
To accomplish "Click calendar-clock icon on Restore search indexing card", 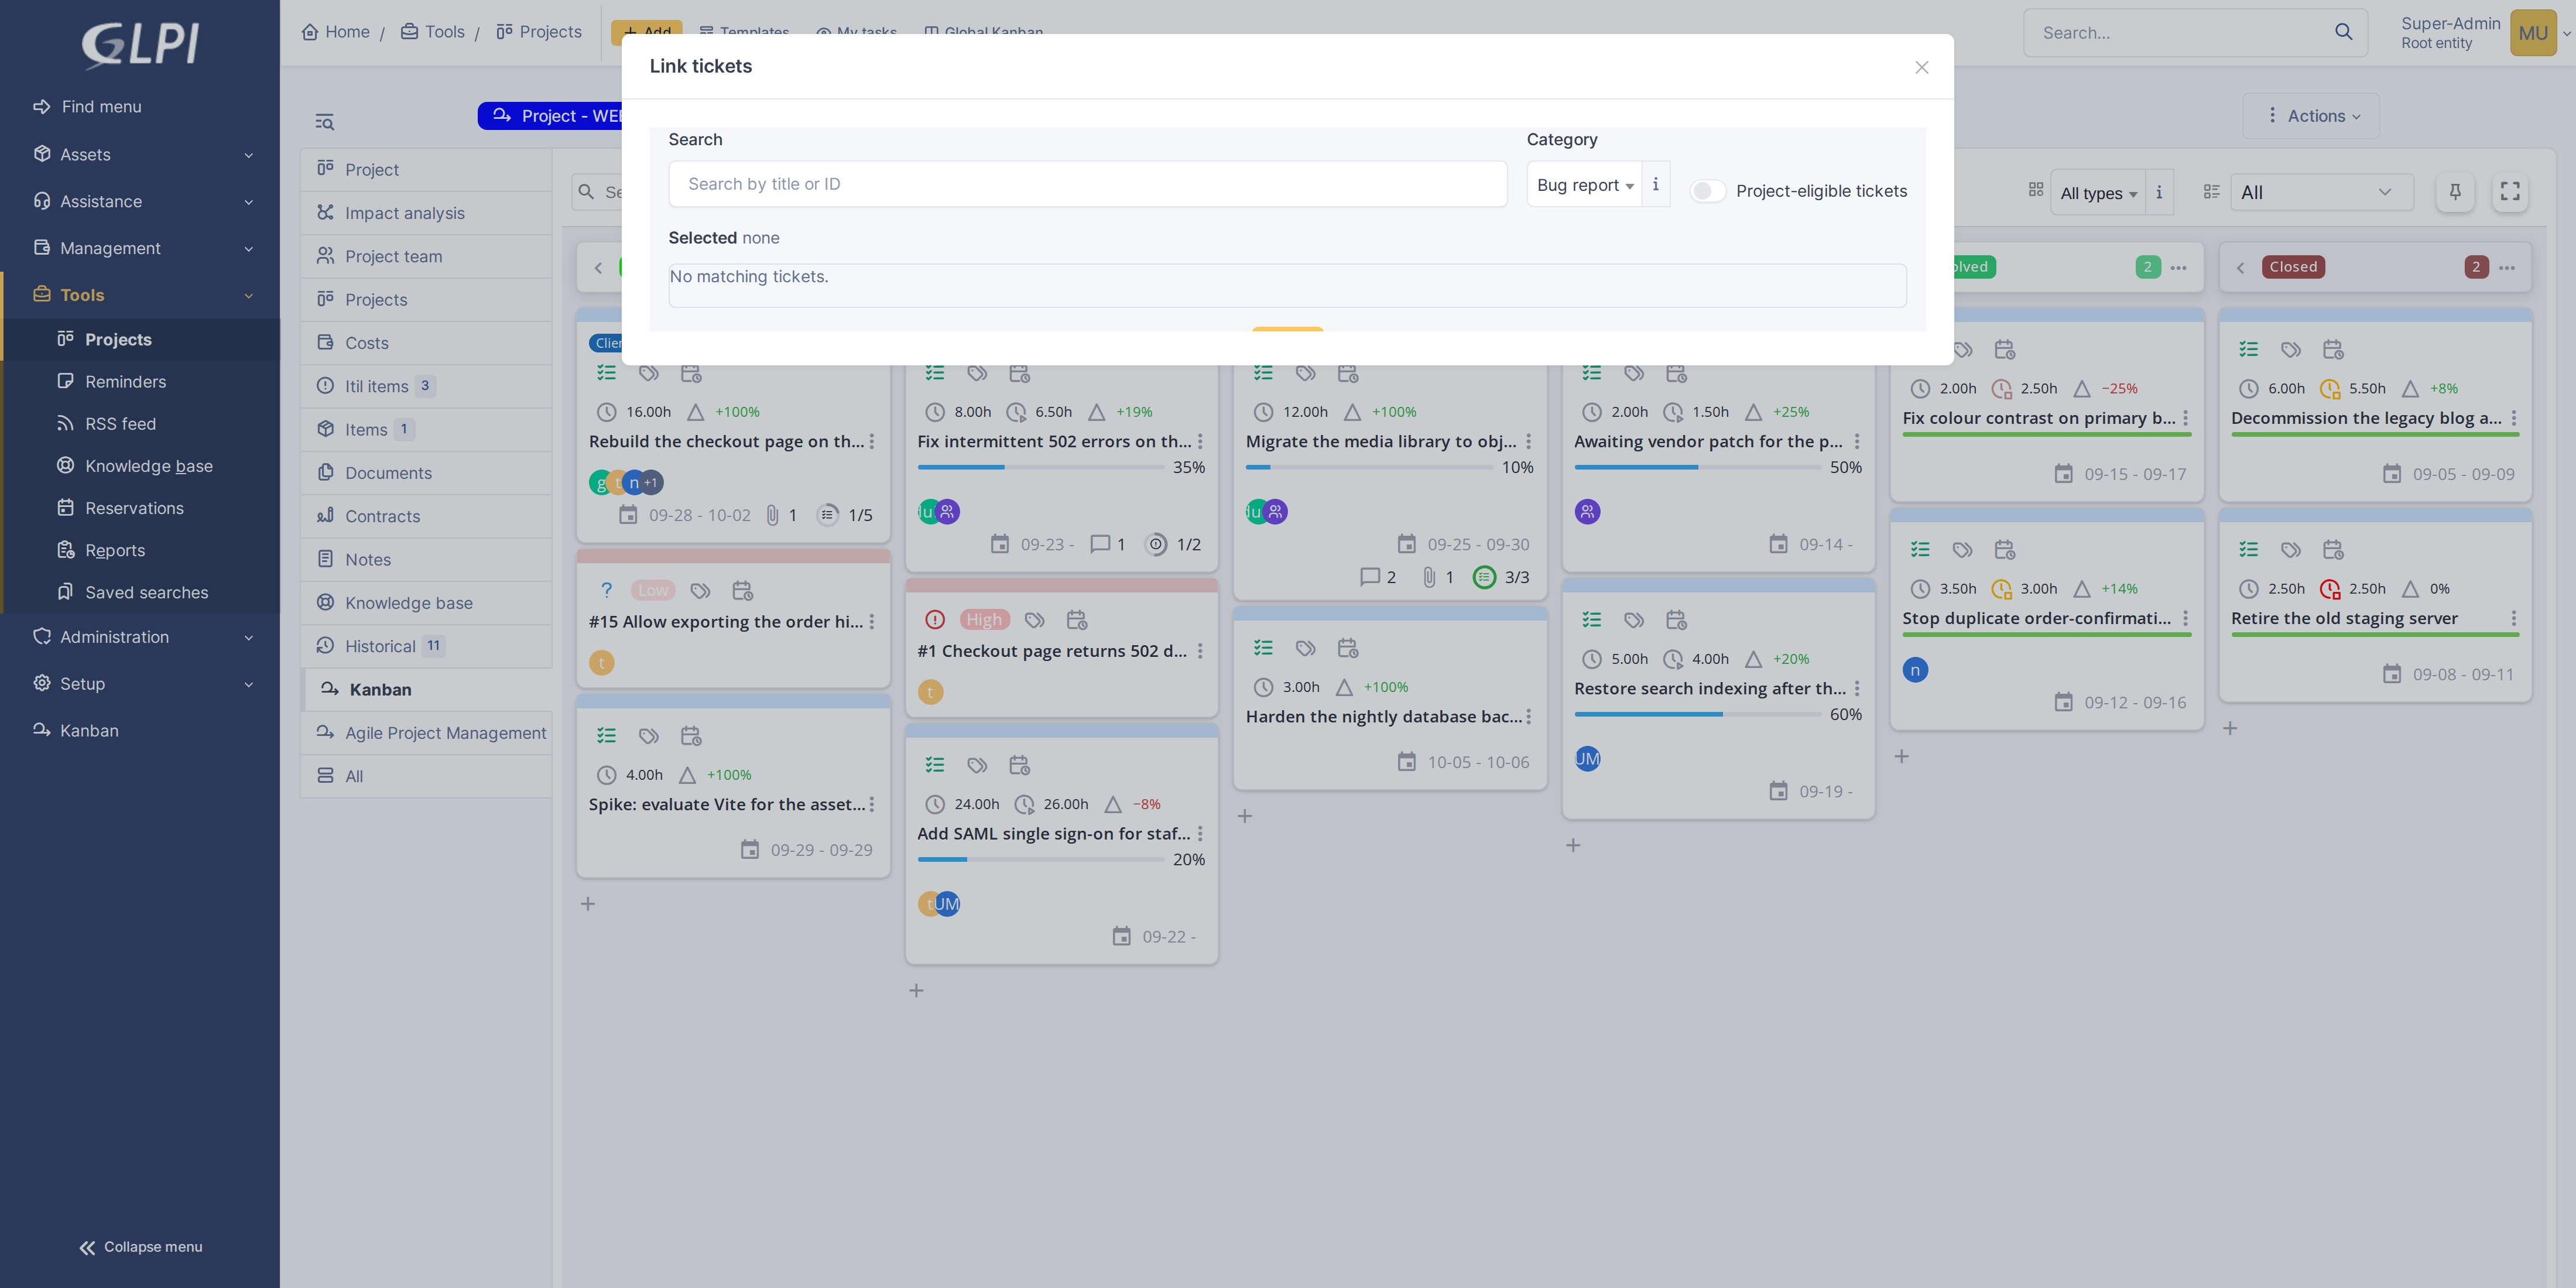I will point(1677,620).
